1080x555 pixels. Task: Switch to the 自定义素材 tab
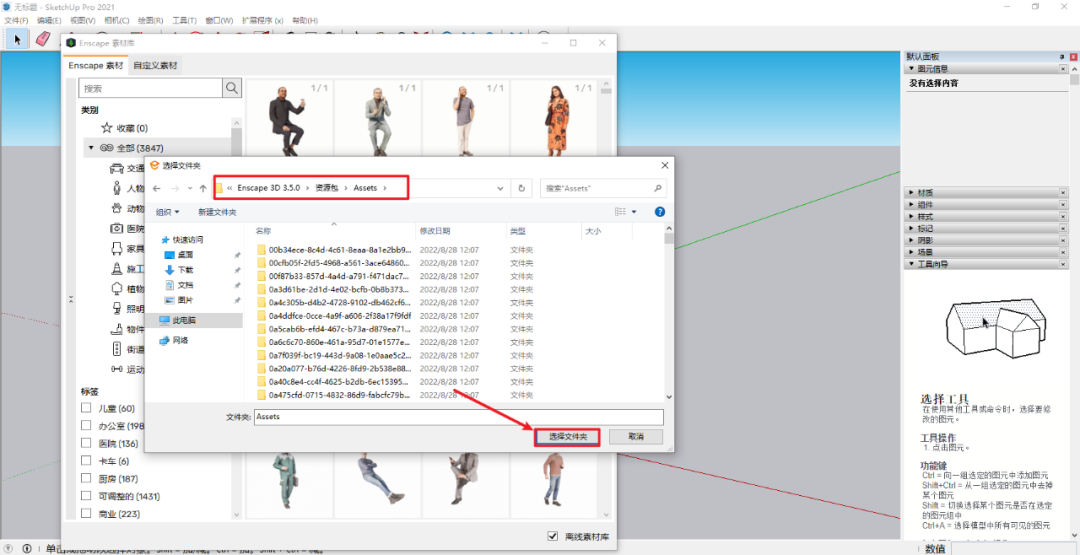155,65
